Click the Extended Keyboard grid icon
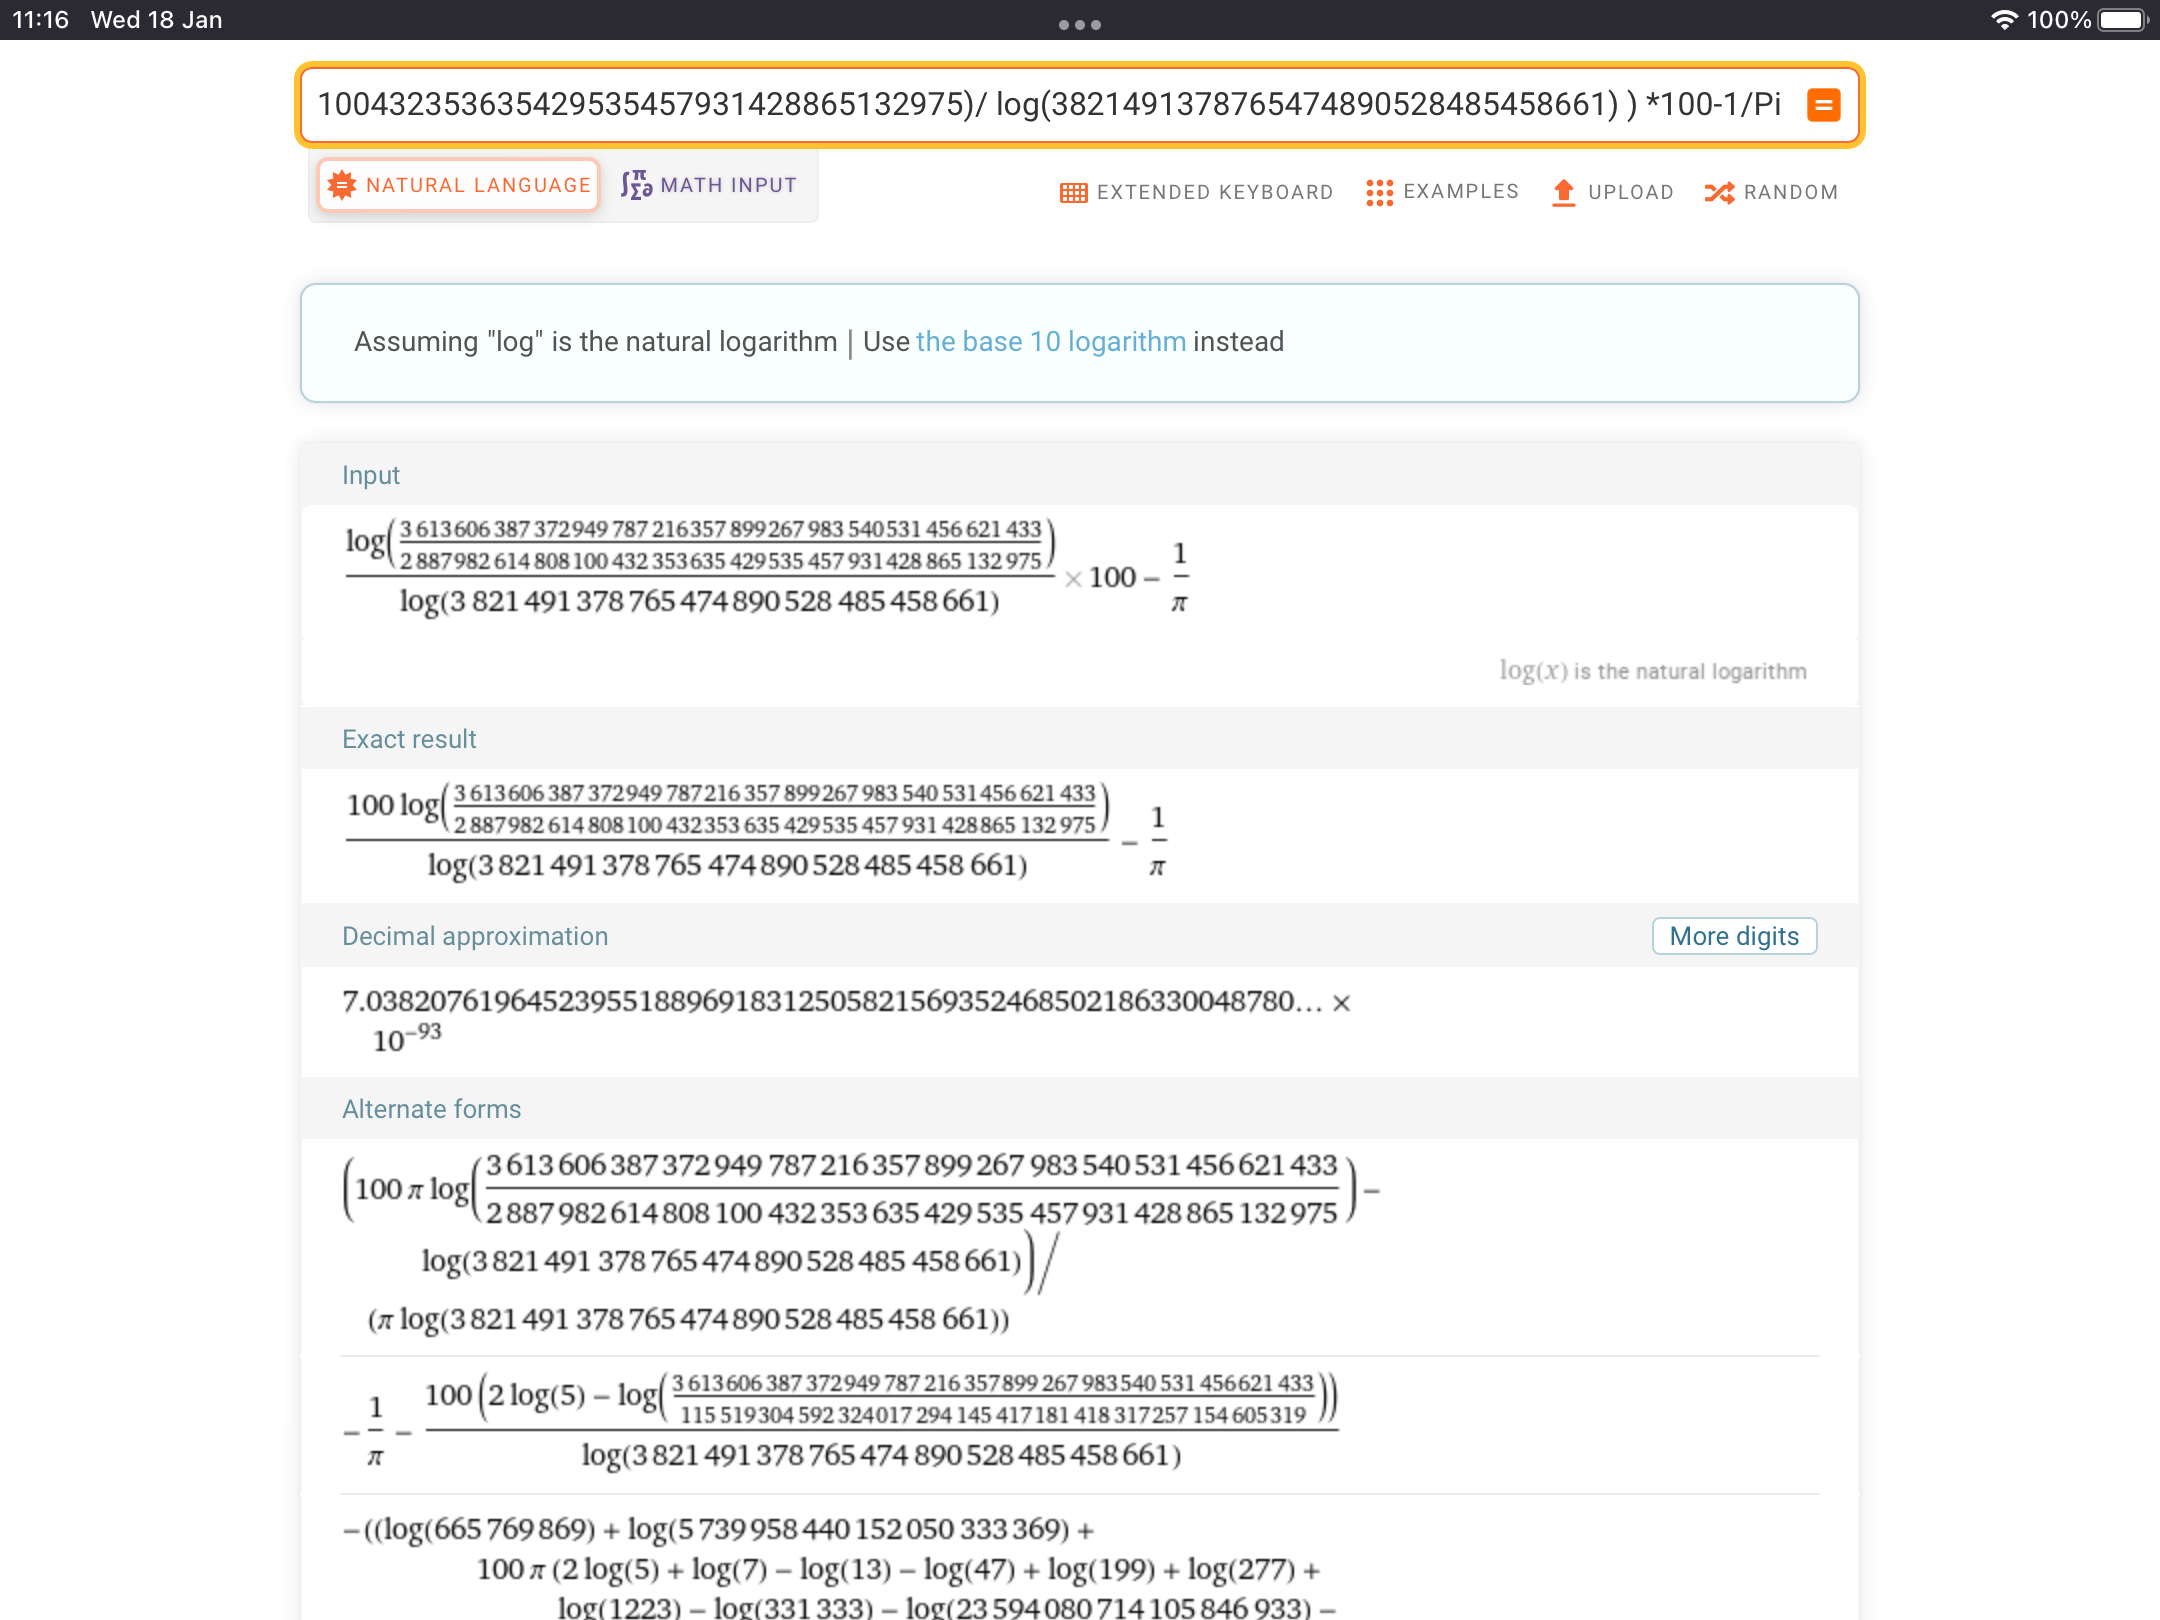2160x1620 pixels. point(1073,193)
